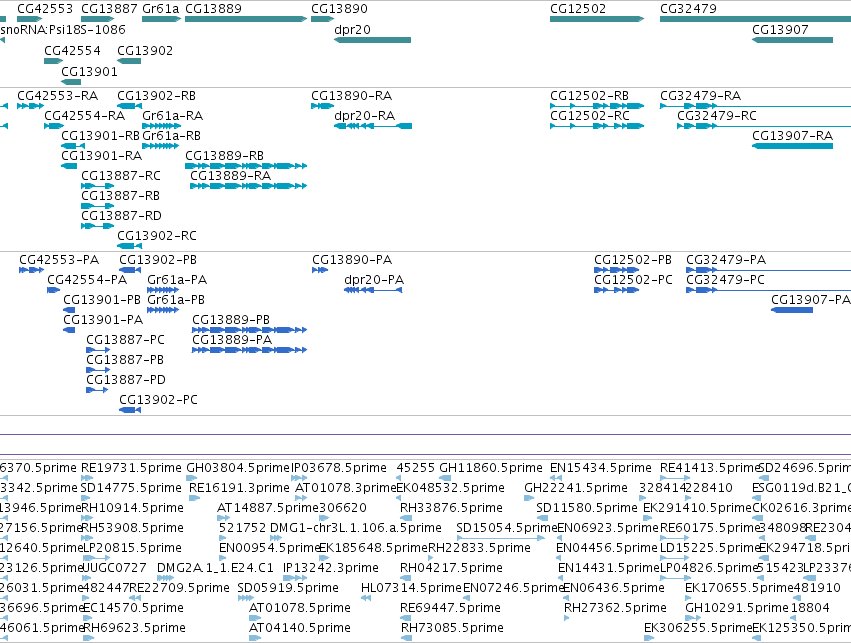This screenshot has height=643, width=851.
Task: Click the CG13889-RB transcript label
Action: pos(225,156)
